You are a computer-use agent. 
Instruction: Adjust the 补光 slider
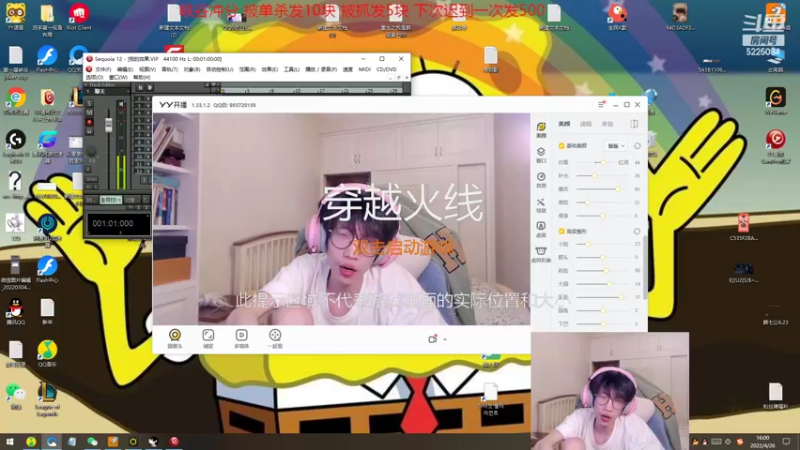(603, 176)
